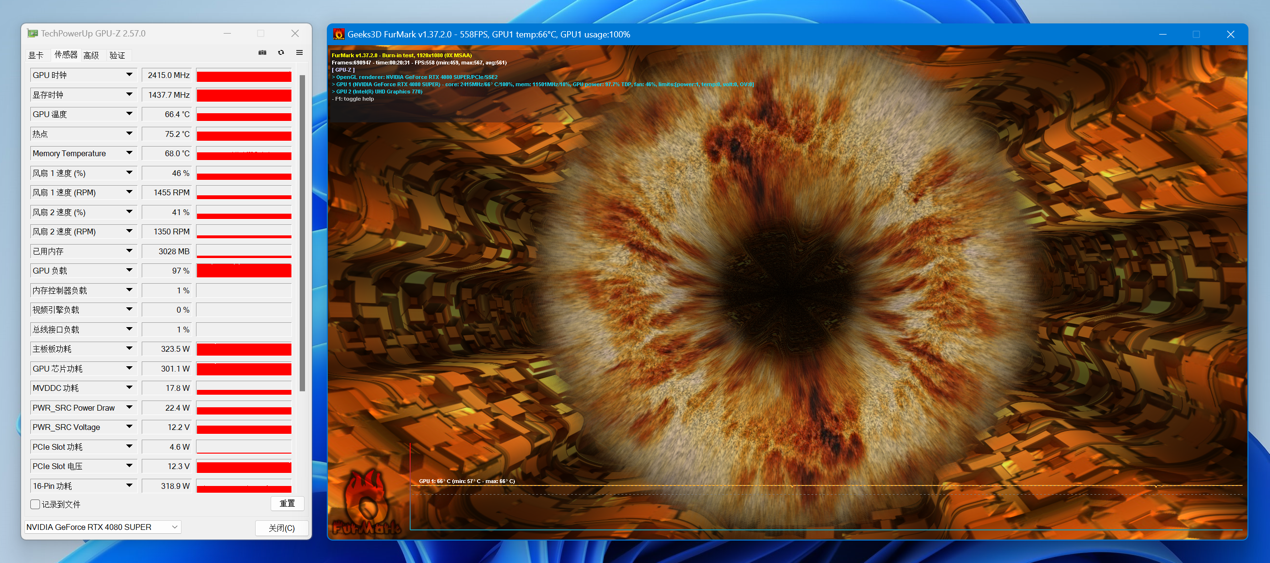Click the 关闭(C) button
Screen dimensions: 1270x563
coord(281,528)
